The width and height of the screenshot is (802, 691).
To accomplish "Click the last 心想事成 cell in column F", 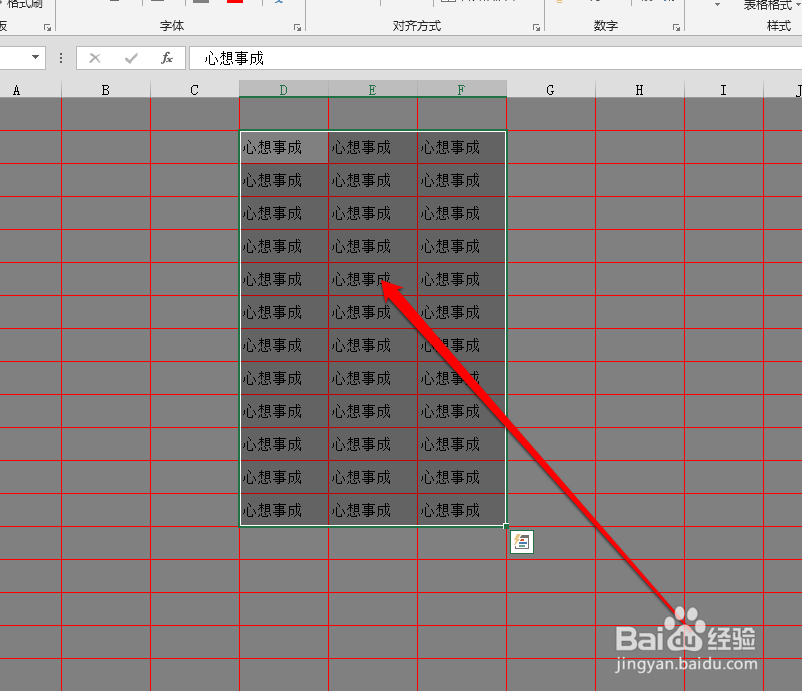I will coord(461,510).
